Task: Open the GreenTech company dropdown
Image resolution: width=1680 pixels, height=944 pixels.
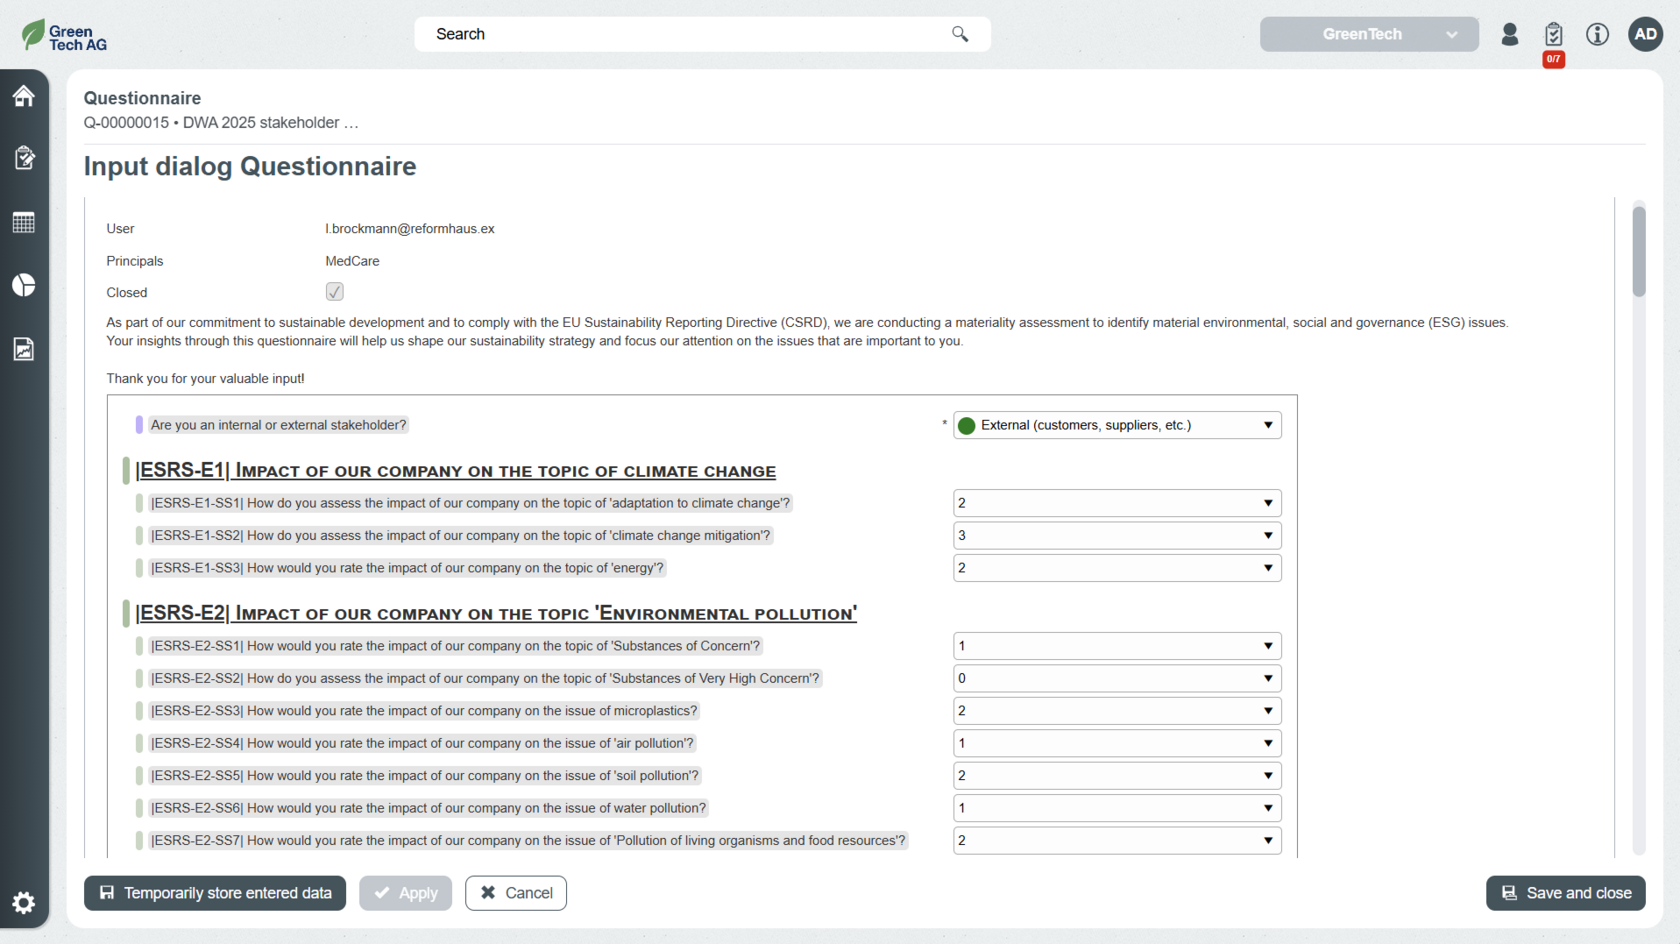Action: coord(1368,34)
